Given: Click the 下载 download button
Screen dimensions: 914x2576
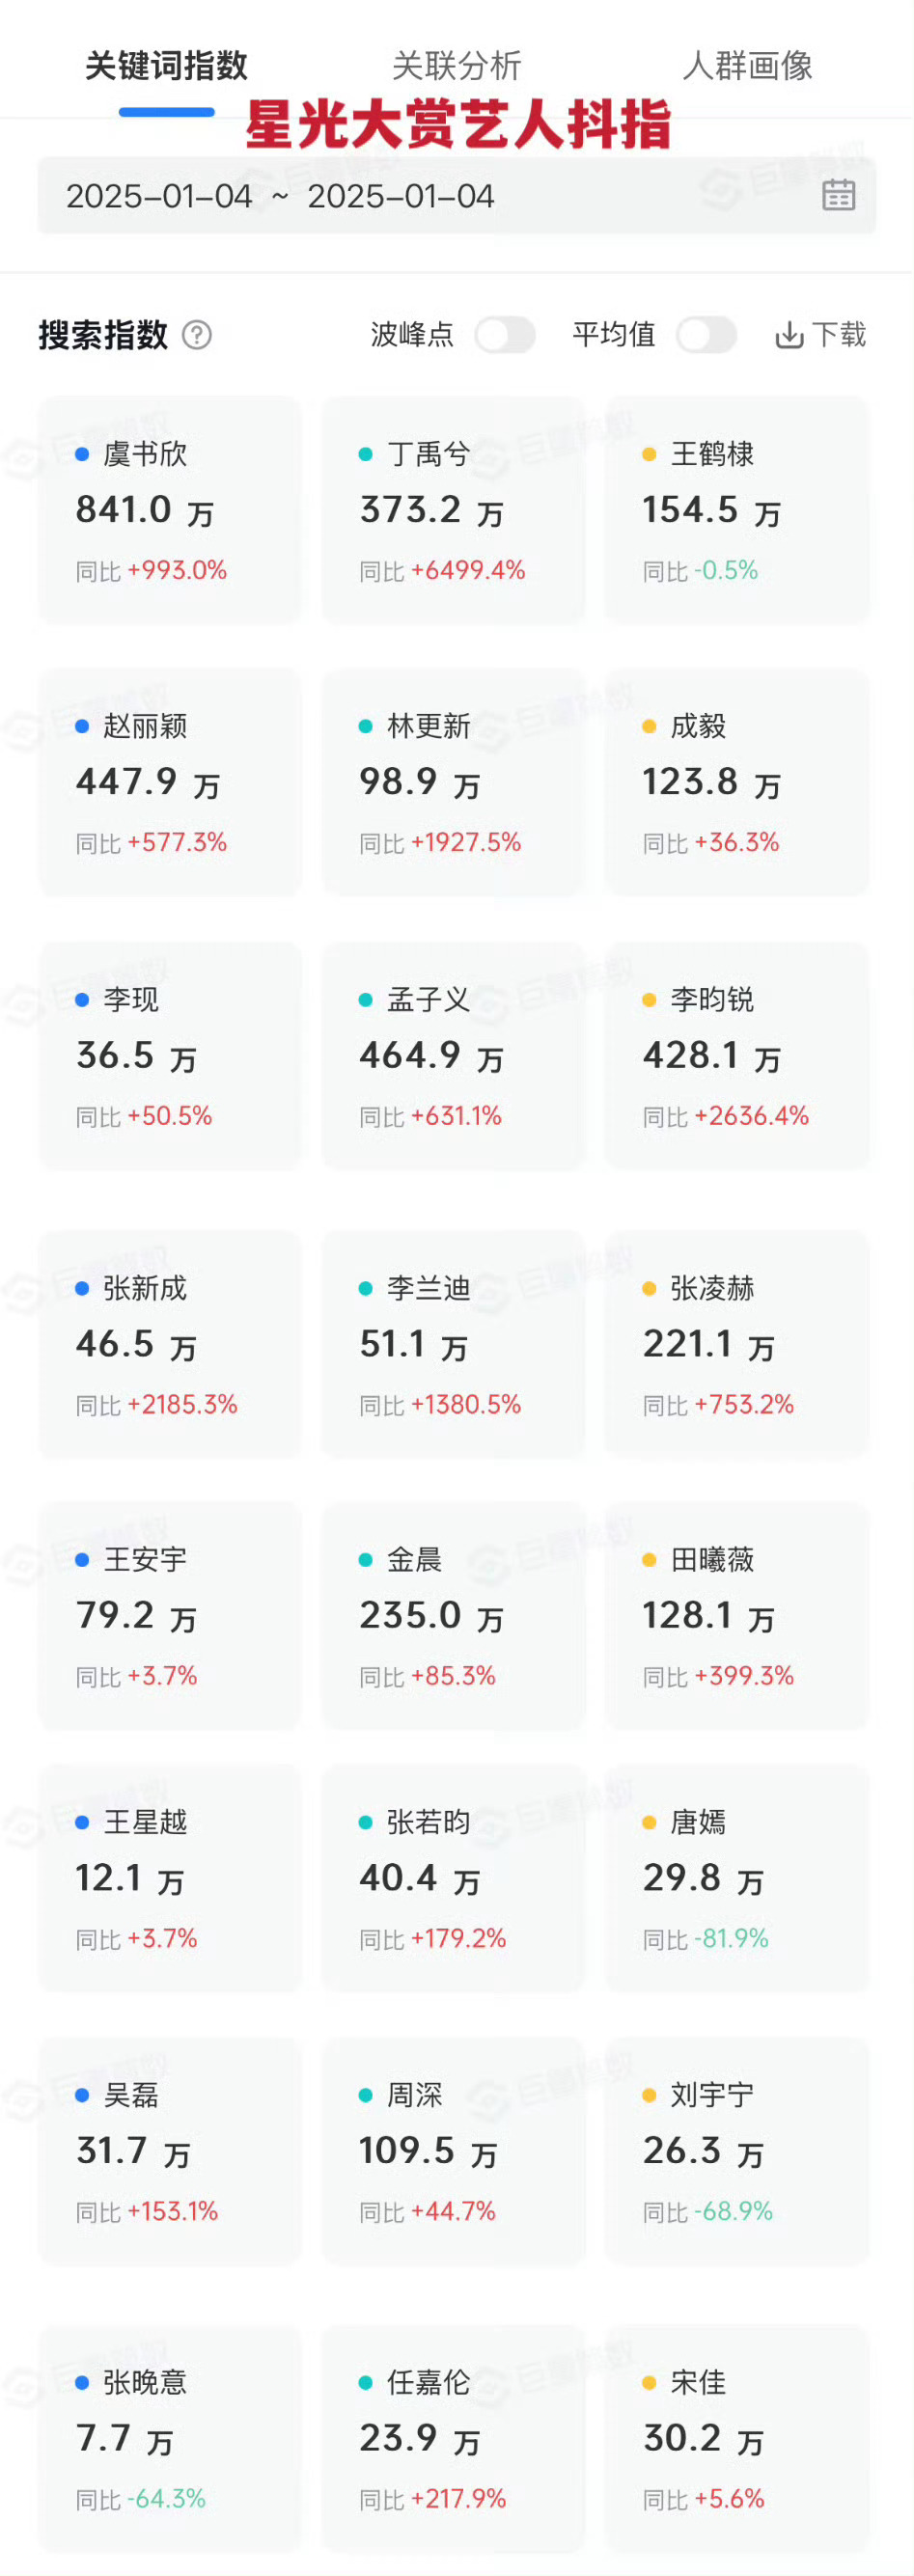Looking at the screenshot, I should click(x=821, y=335).
